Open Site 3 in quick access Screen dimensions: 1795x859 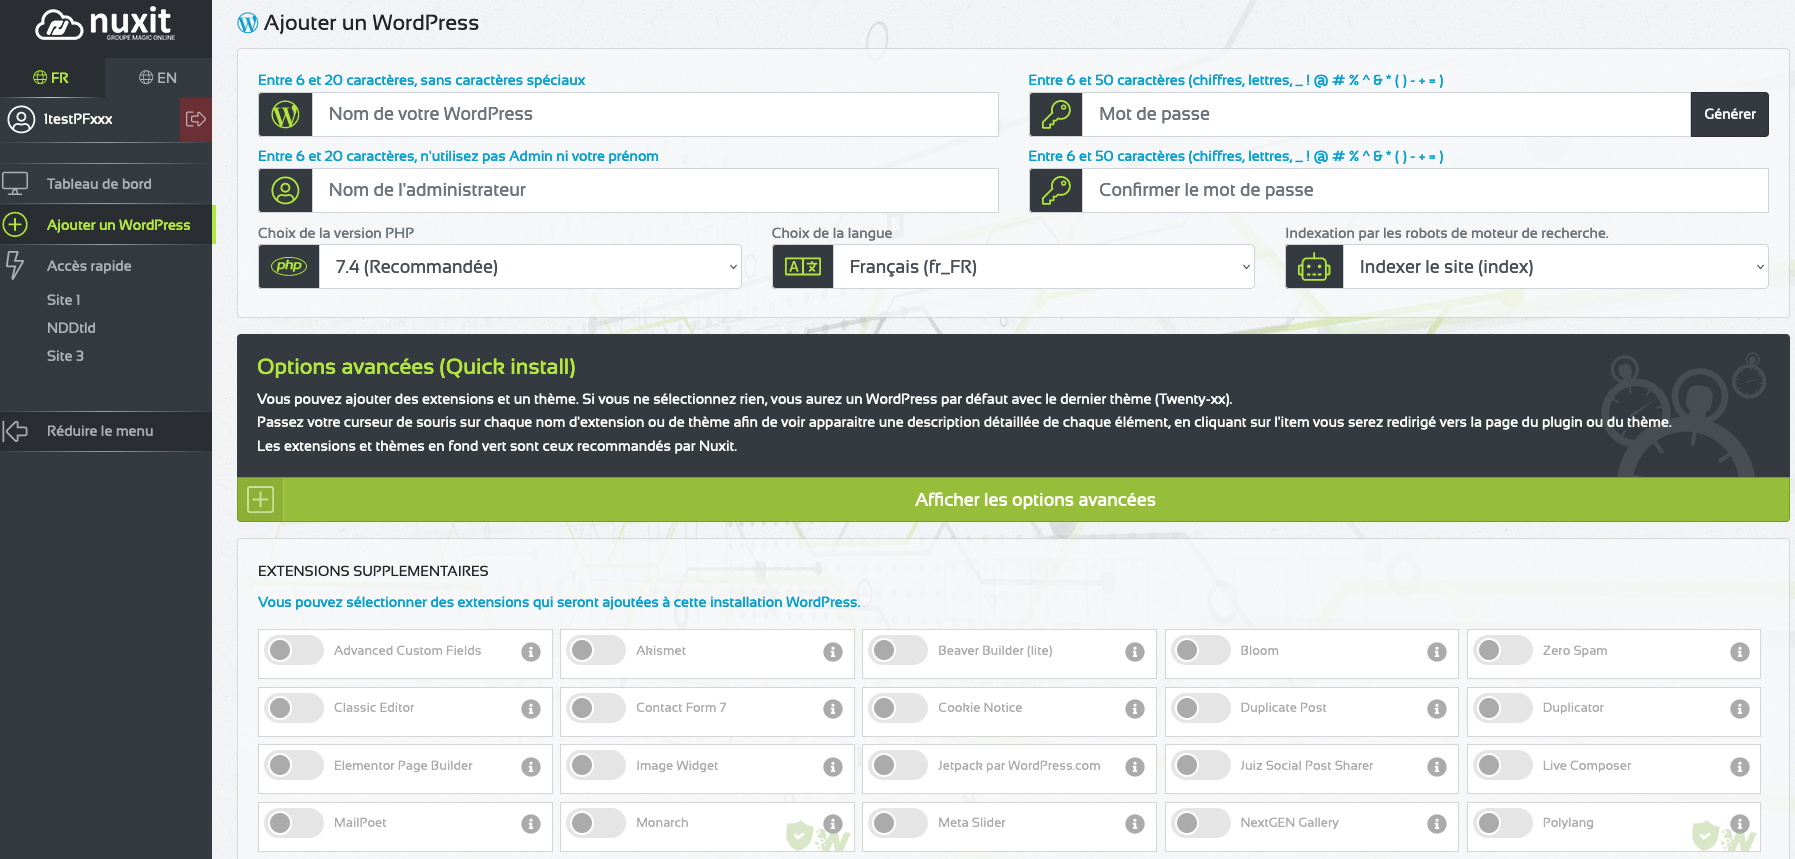tap(65, 356)
